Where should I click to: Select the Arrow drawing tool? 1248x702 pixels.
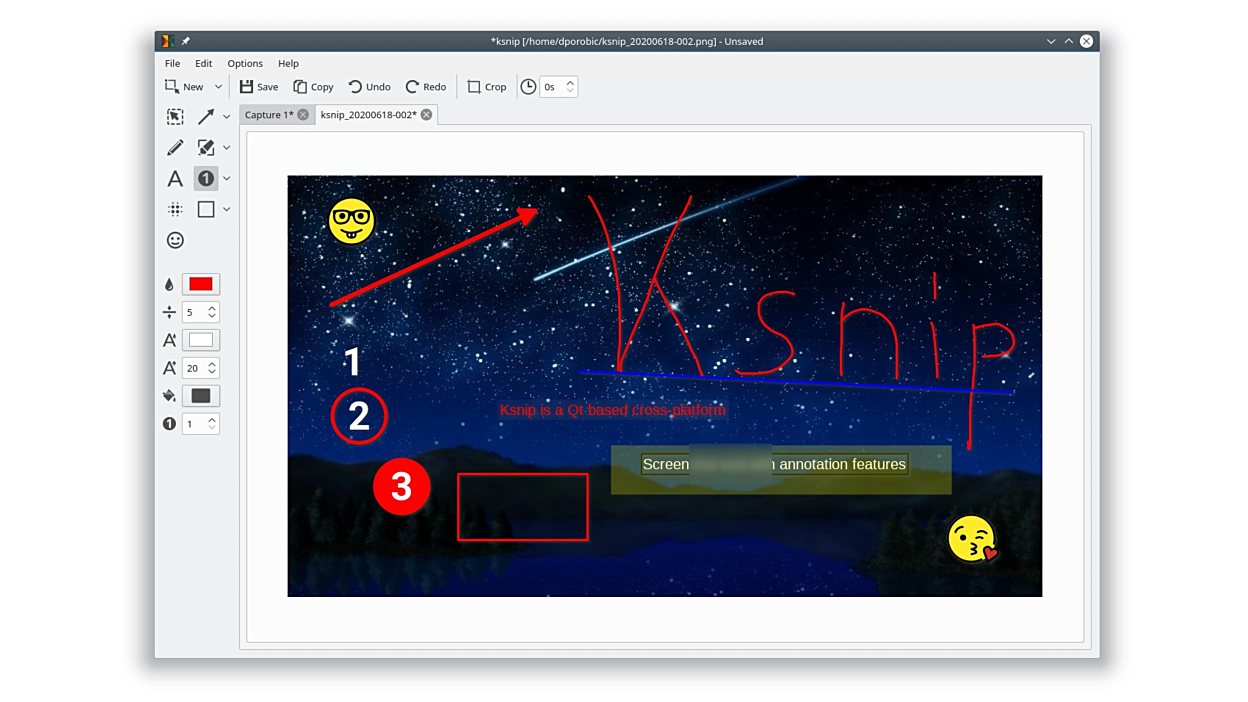tap(206, 116)
